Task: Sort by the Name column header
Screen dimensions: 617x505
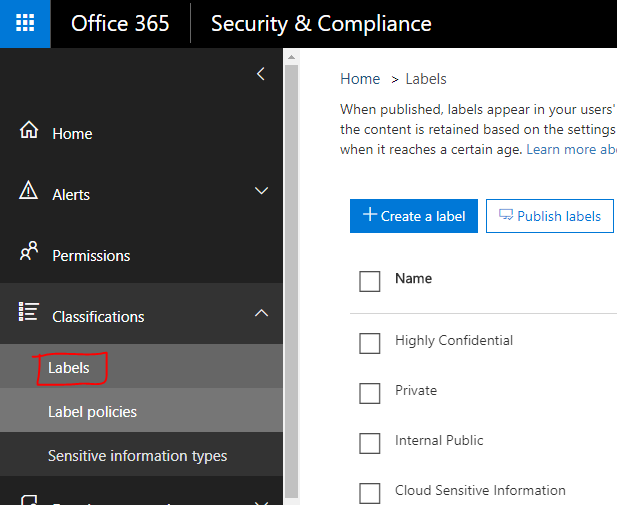Action: click(x=413, y=279)
